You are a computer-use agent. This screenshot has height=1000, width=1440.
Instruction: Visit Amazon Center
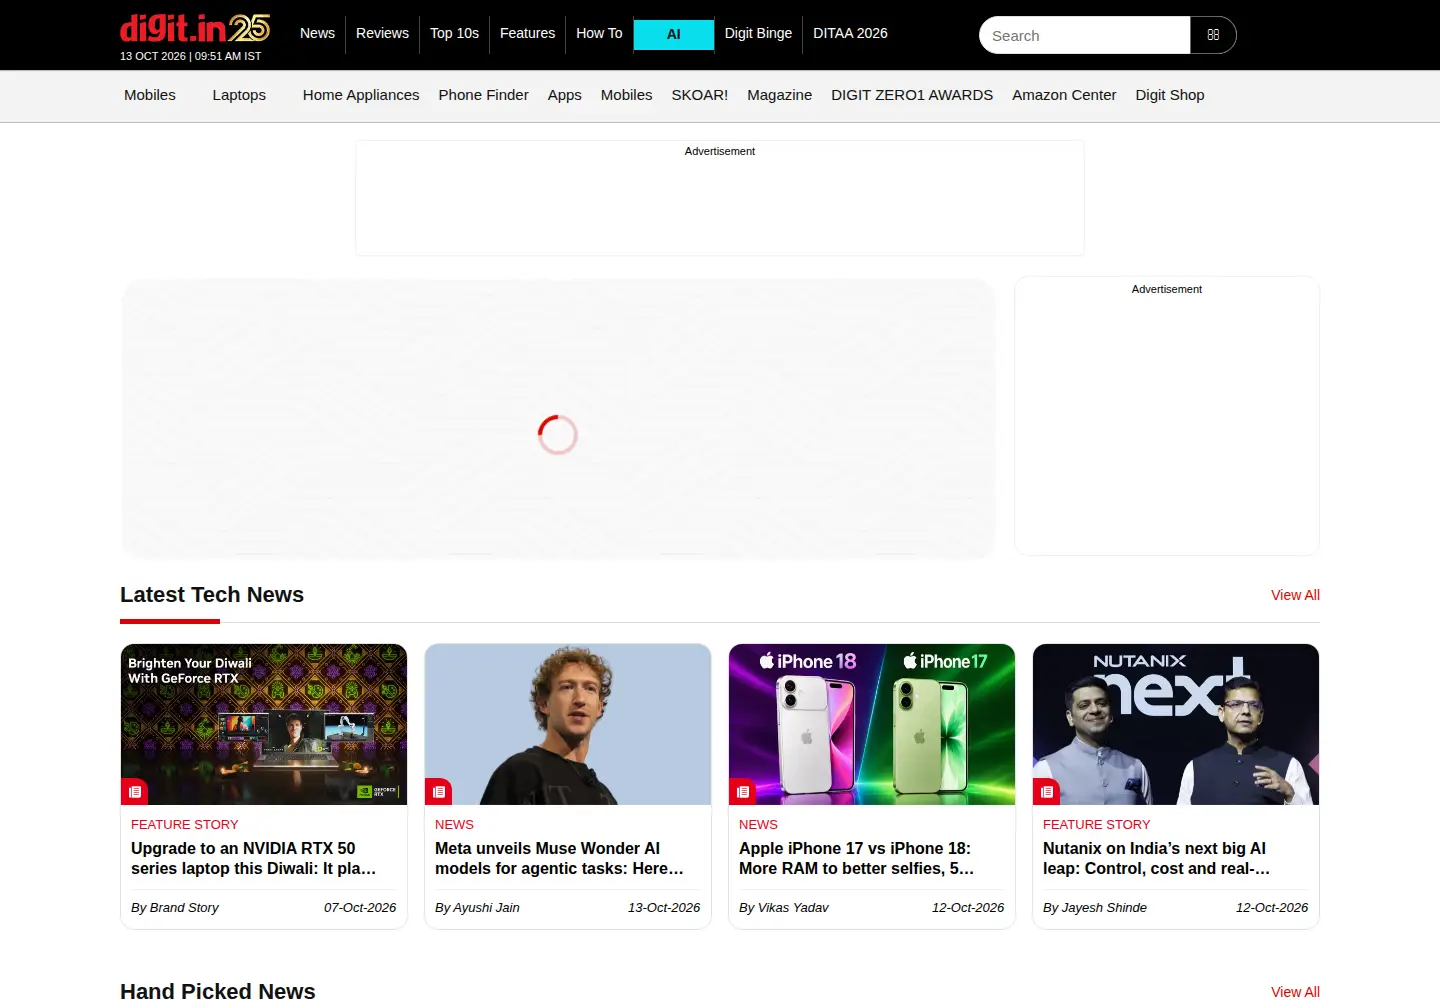1064,95
